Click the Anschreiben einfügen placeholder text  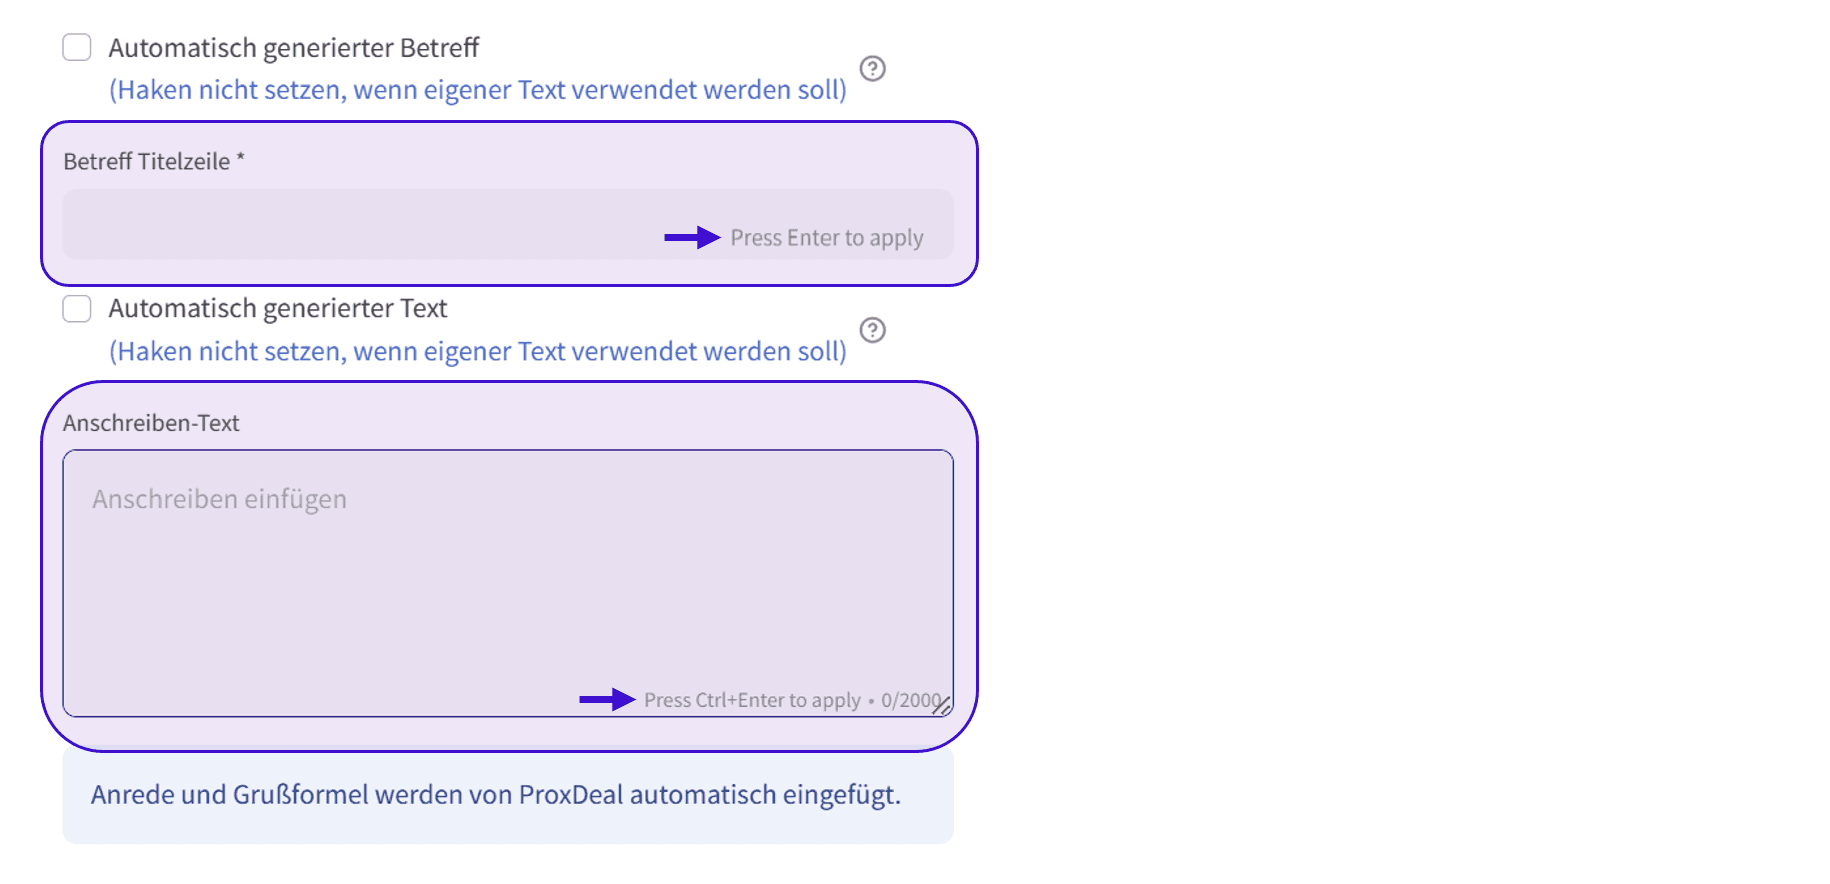coord(219,499)
